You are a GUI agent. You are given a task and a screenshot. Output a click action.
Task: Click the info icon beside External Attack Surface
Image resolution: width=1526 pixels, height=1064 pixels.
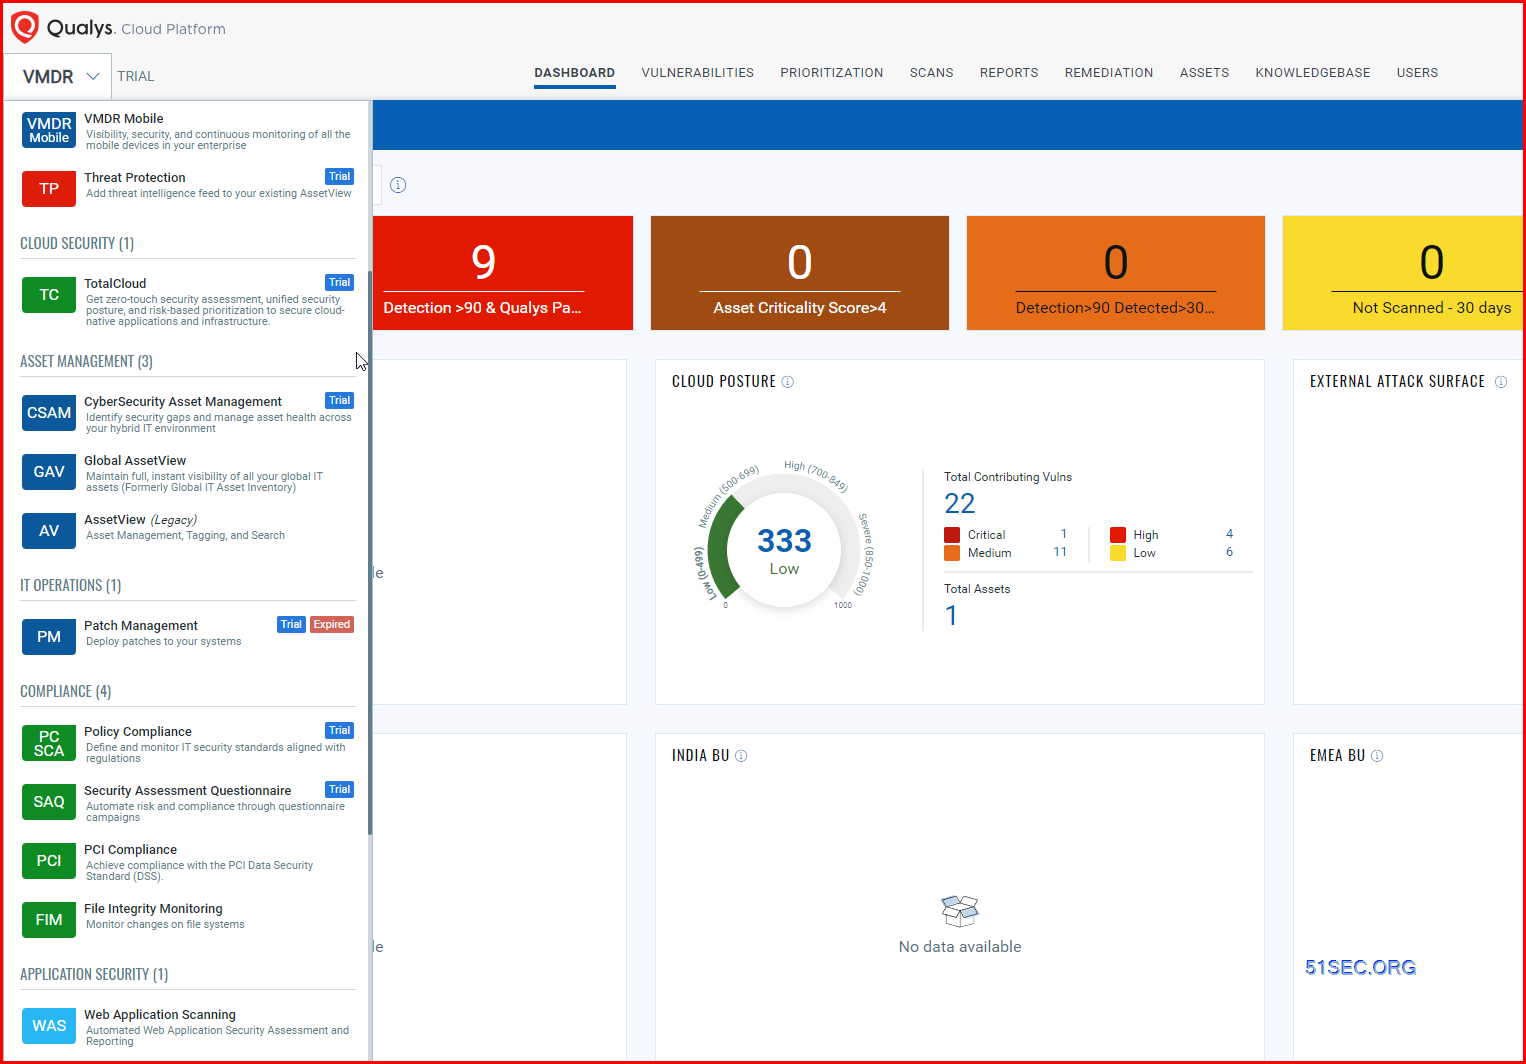pyautogui.click(x=1501, y=382)
